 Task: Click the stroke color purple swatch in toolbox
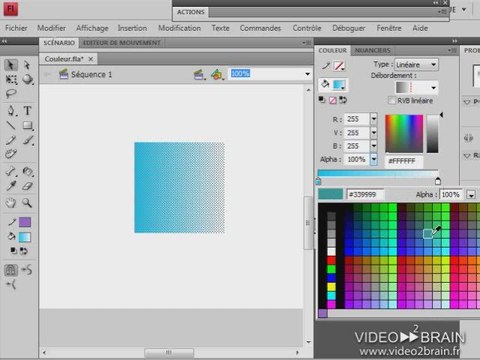(x=25, y=222)
